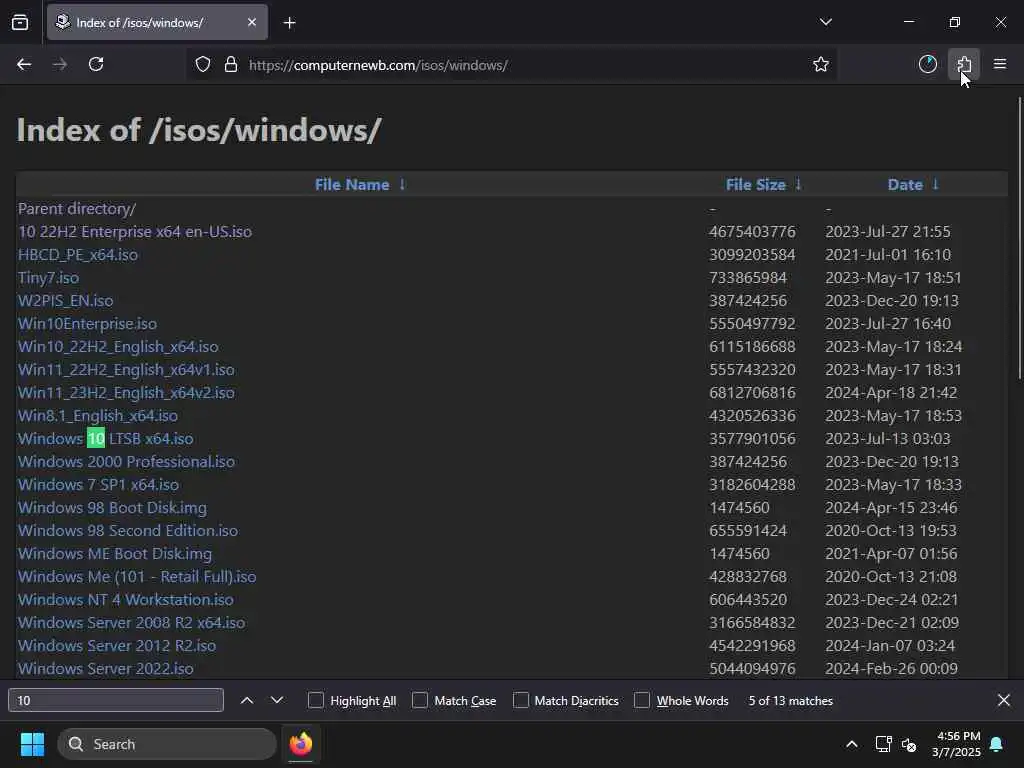Screen dimensions: 1024x768
Task: Open network status tray icon
Action: pyautogui.click(x=883, y=744)
